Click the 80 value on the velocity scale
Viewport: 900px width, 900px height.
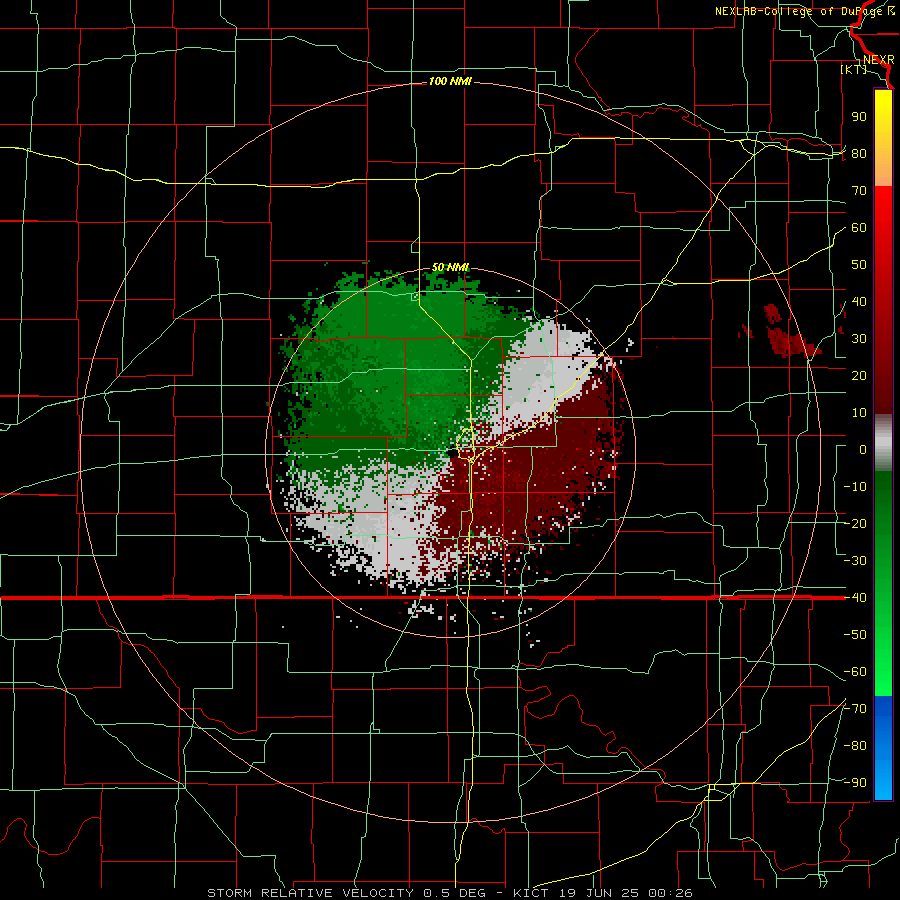pyautogui.click(x=859, y=154)
